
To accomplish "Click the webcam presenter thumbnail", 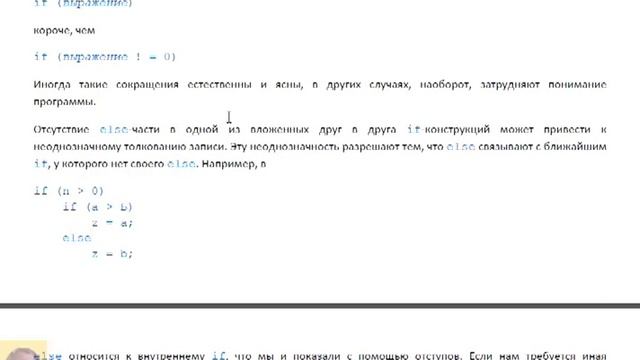I will 23,350.
